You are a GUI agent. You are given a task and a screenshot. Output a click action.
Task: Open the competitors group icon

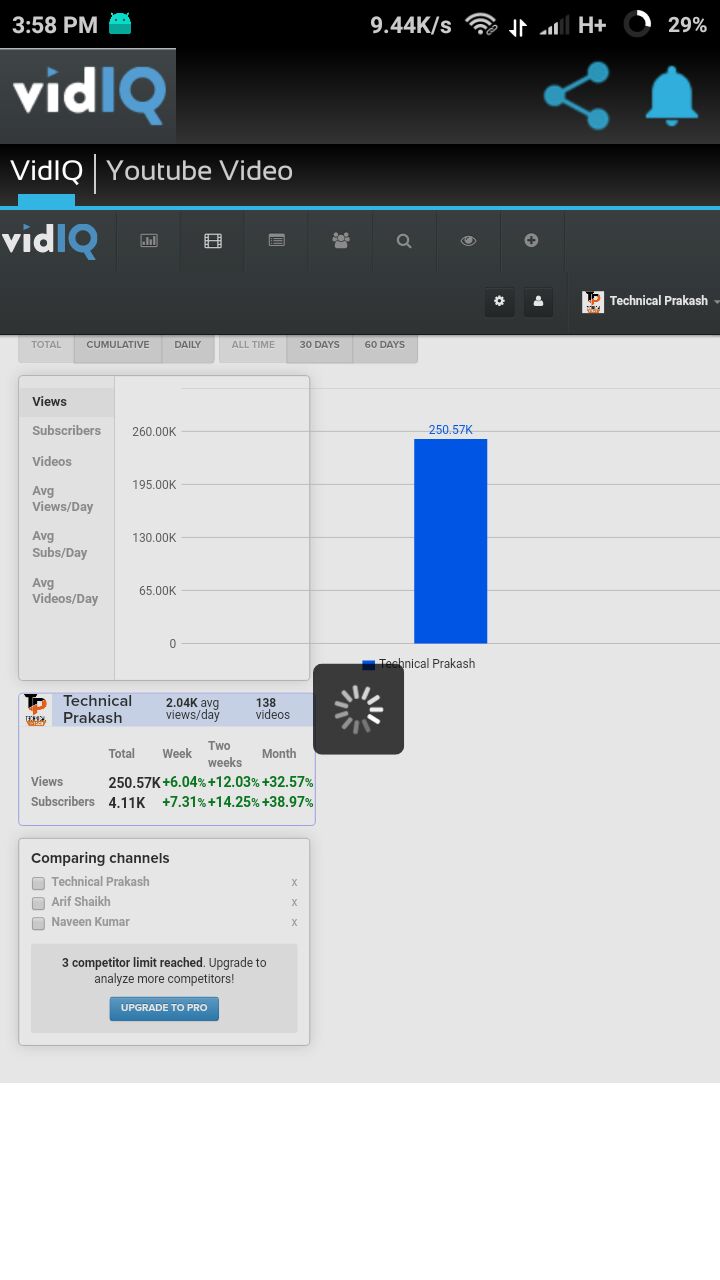click(x=341, y=241)
